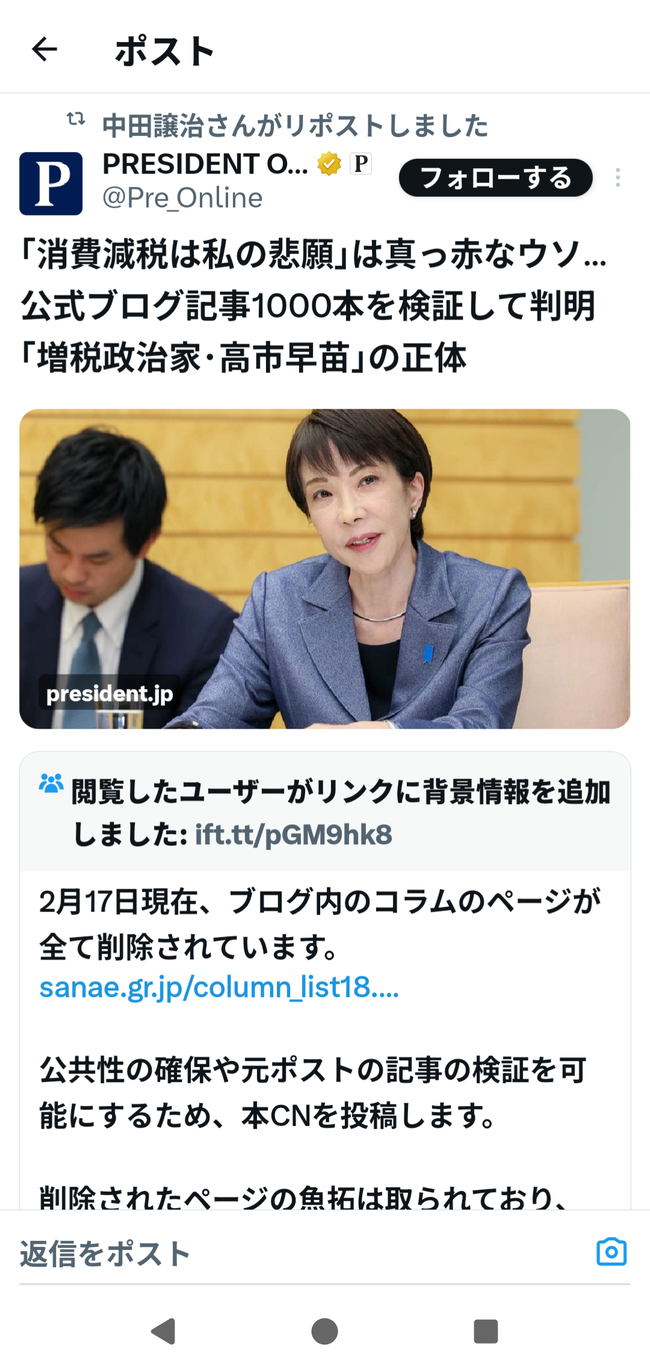The image size is (650, 1369).
Task: Tap 中田譲治さんがリポストしました label
Action: pos(295,125)
